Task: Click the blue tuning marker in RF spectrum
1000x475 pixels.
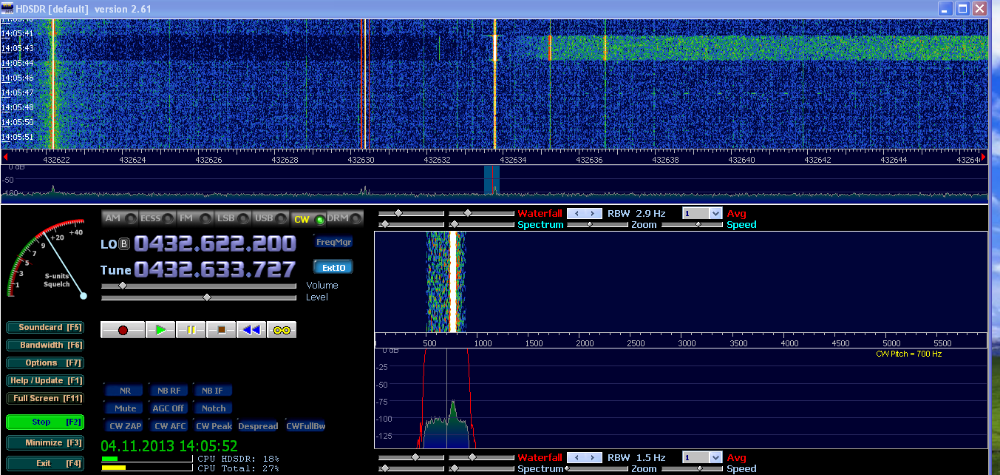Action: tap(492, 179)
